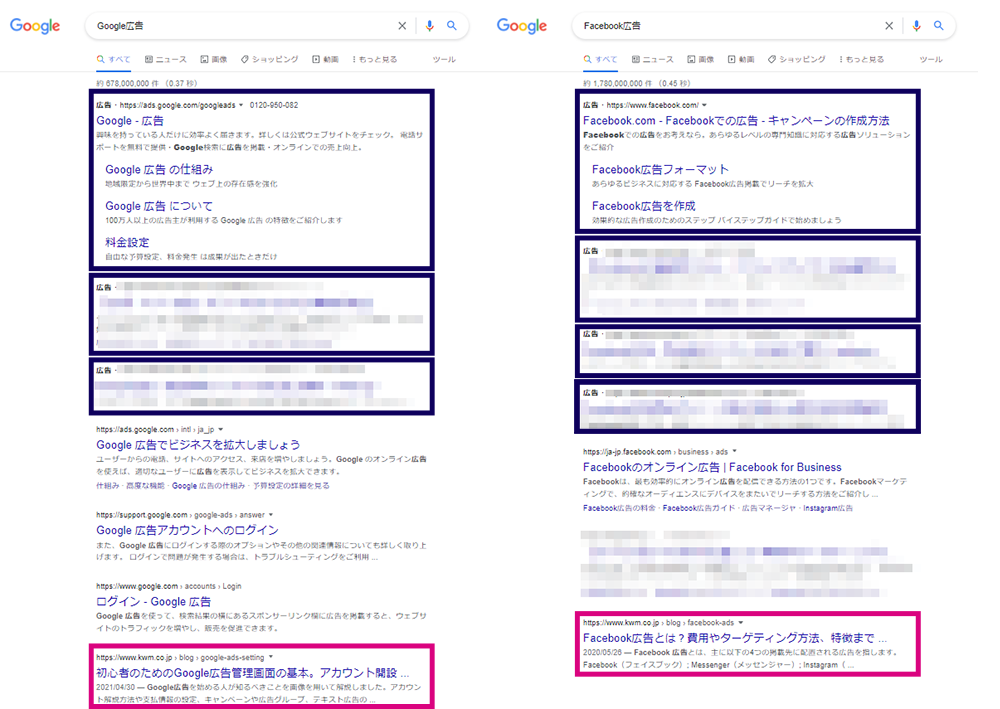Open the sitelink Google 広告 の仕組み

[x=159, y=170]
